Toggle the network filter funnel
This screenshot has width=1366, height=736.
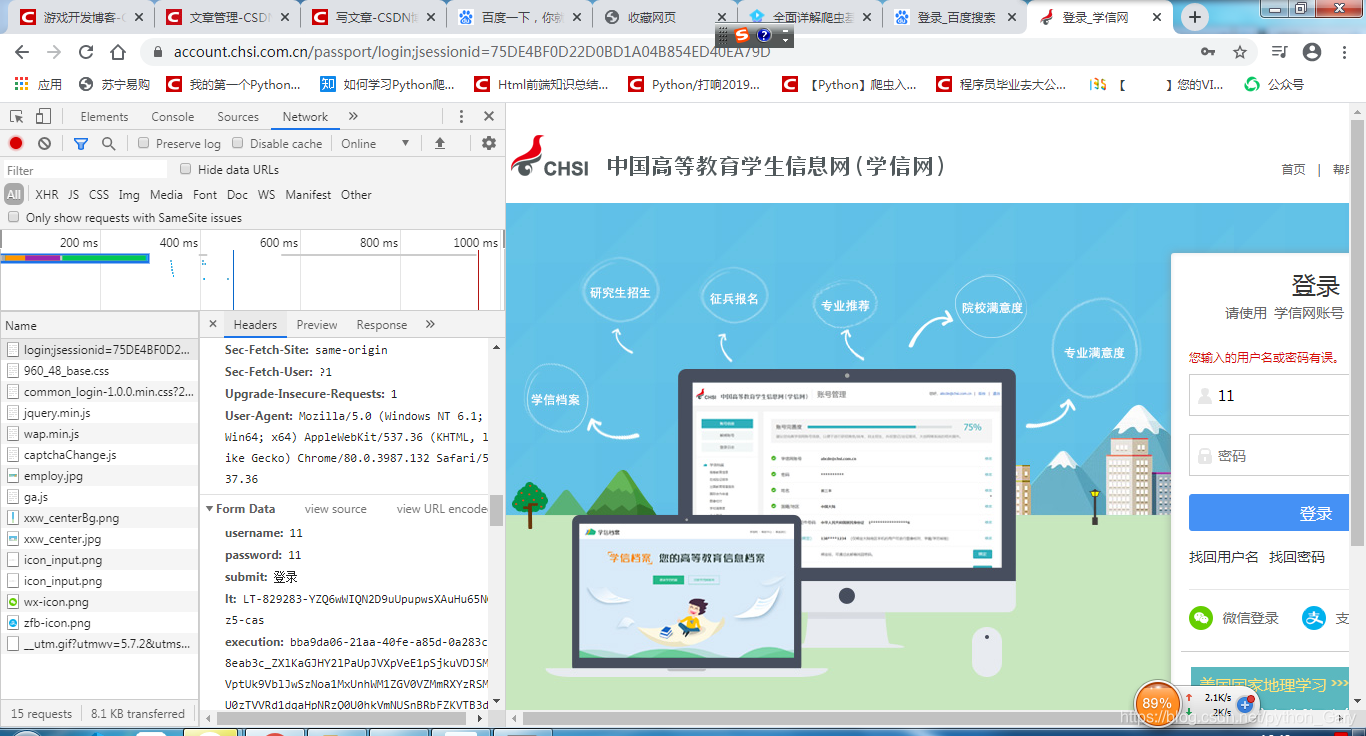(x=82, y=144)
